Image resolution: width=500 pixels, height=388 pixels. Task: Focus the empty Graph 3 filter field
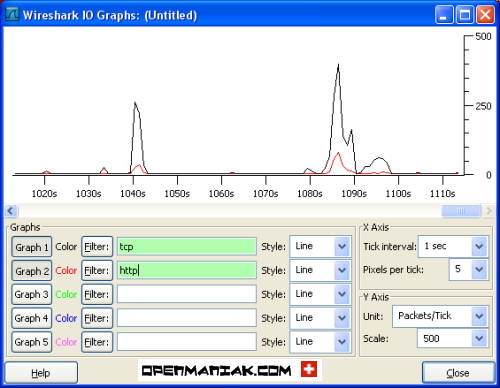coord(187,294)
